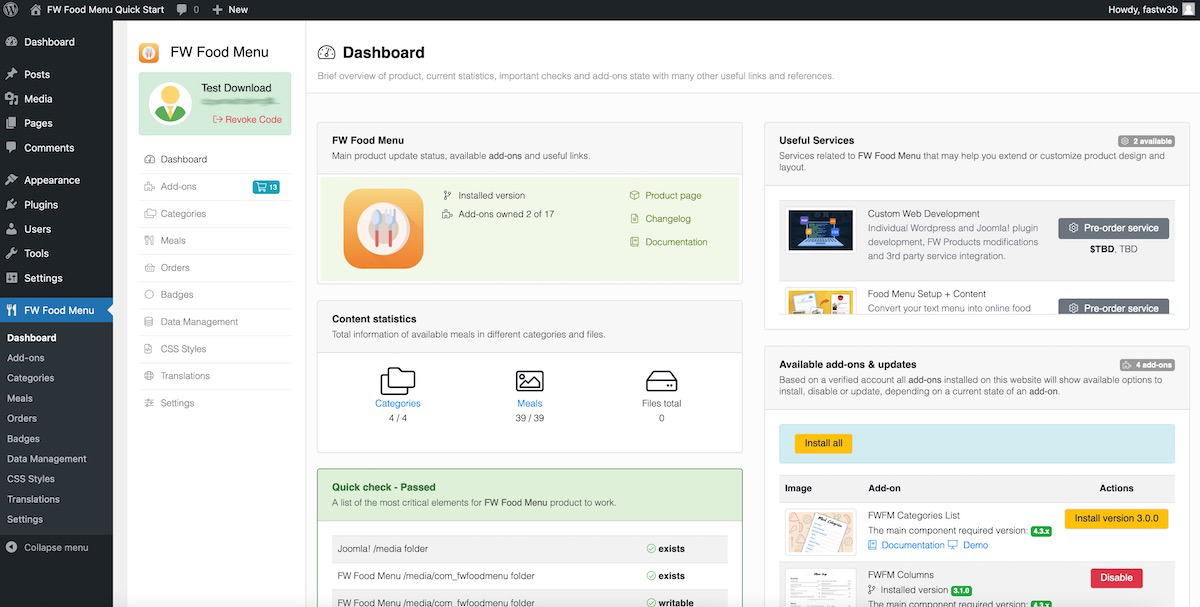1200x607 pixels.
Task: Click the Plugins icon in WordPress sidebar
Action: click(x=11, y=205)
